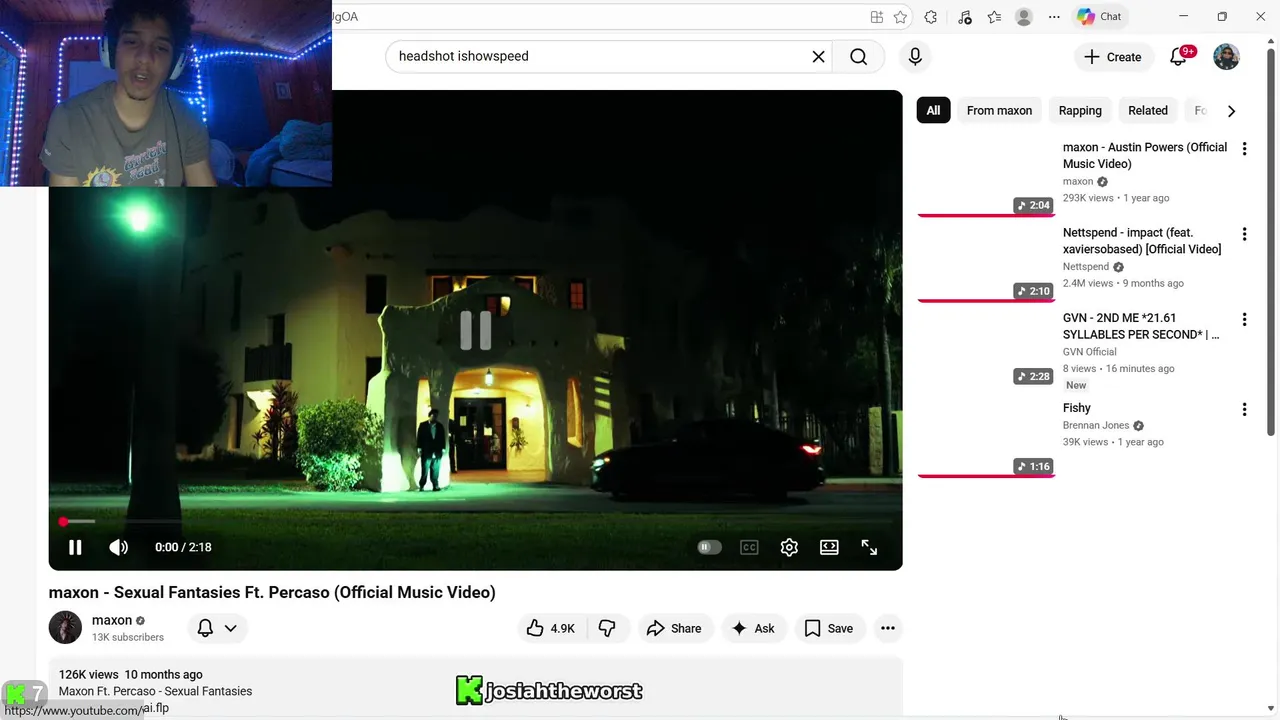Open player settings gear
1280x720 pixels.
789,547
